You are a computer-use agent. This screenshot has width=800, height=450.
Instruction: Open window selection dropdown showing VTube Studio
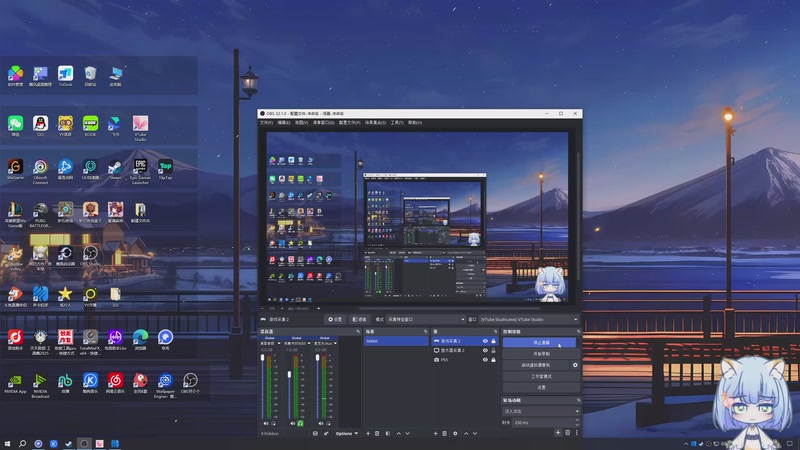coord(529,319)
